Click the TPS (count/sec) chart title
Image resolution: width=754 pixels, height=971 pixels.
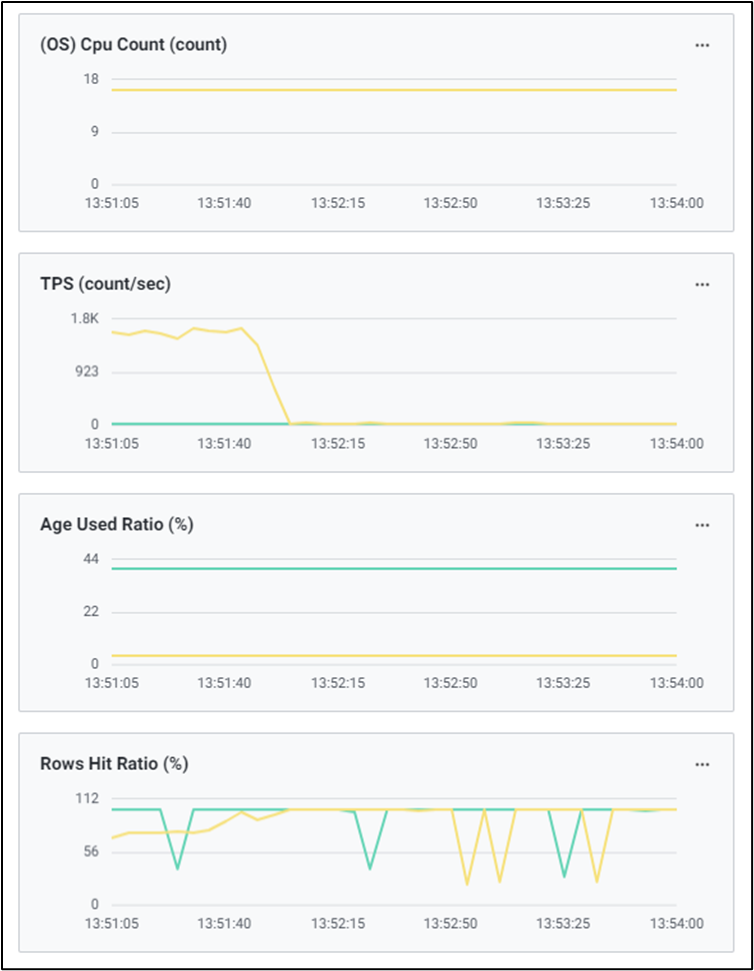(105, 284)
